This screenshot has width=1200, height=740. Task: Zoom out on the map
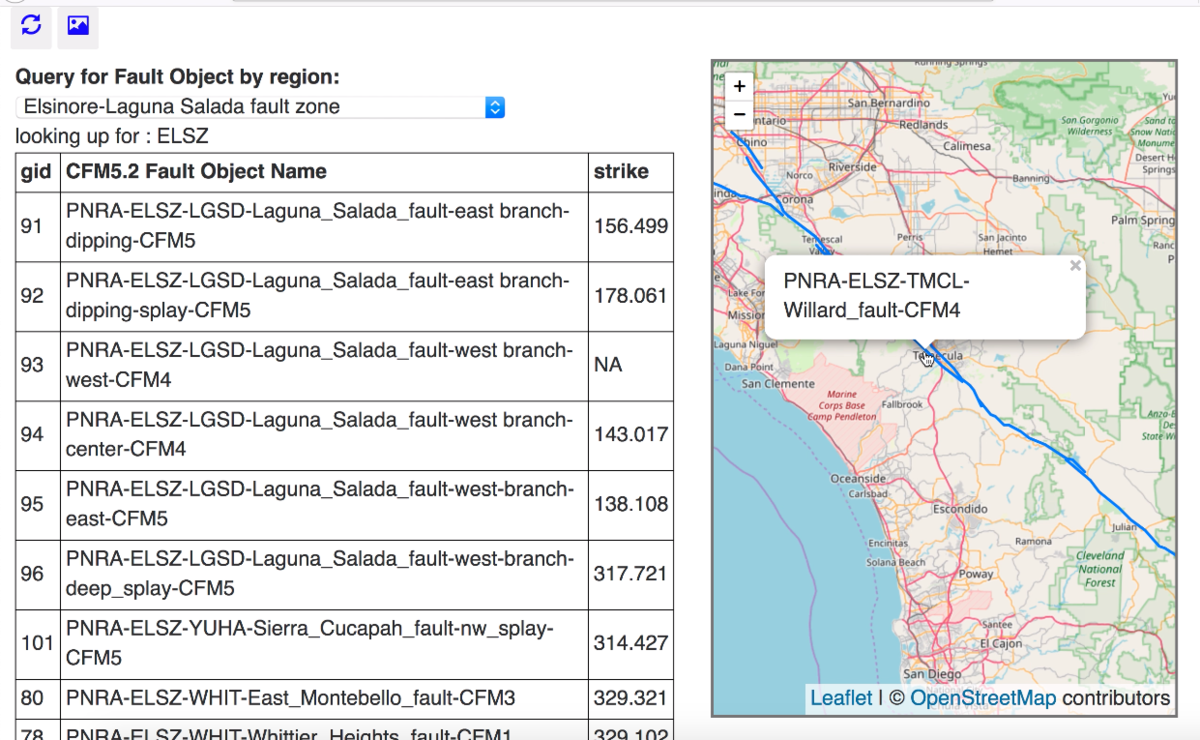pyautogui.click(x=739, y=114)
